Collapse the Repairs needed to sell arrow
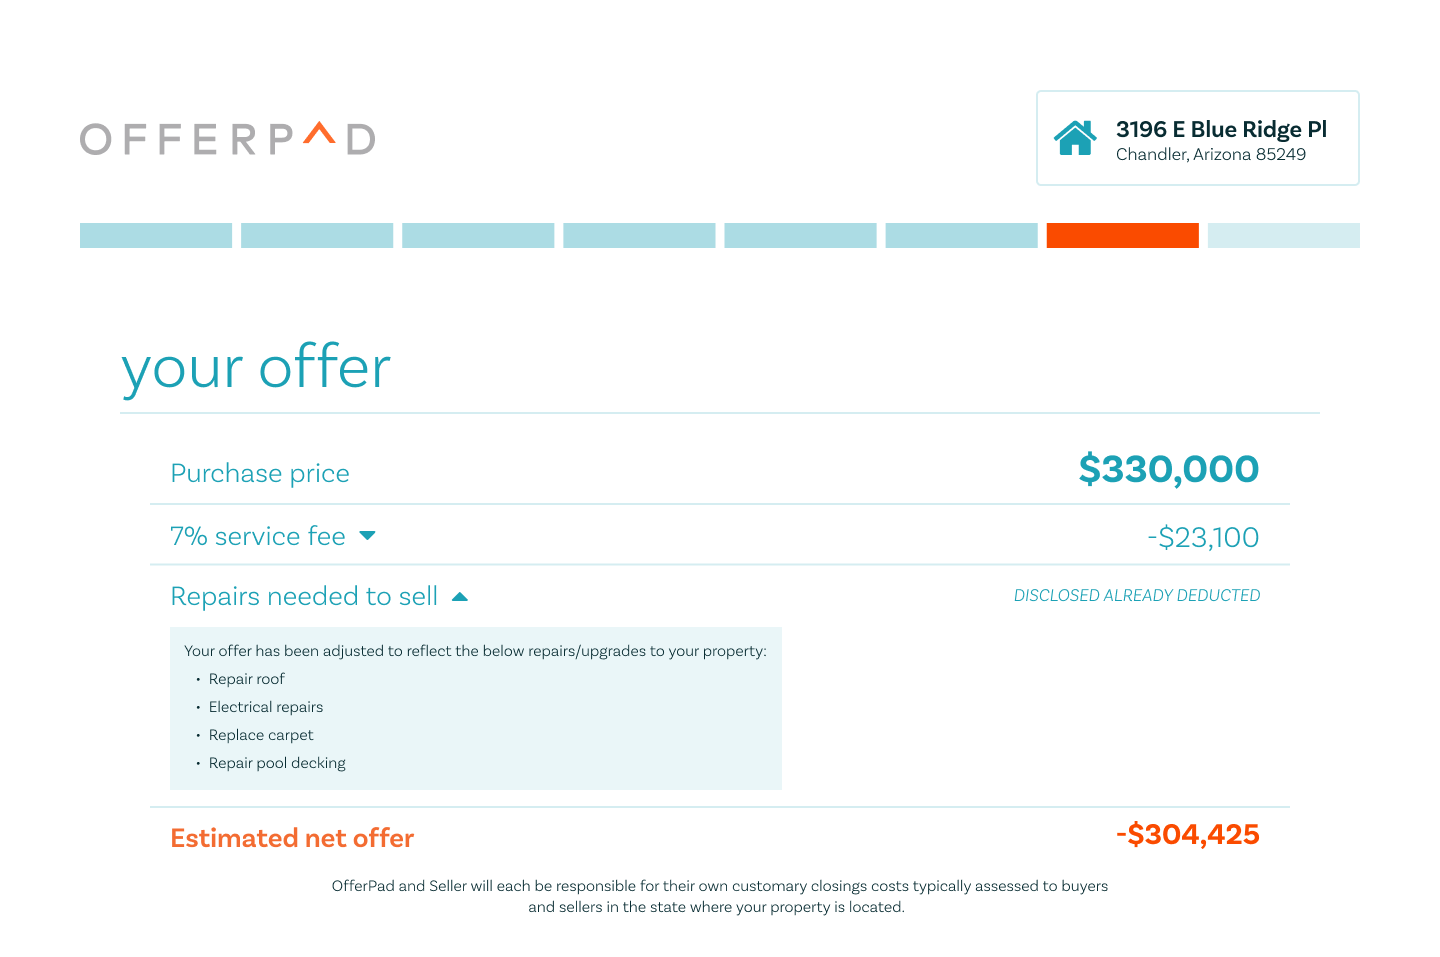Viewport: 1440px width, 957px height. pyautogui.click(x=460, y=597)
